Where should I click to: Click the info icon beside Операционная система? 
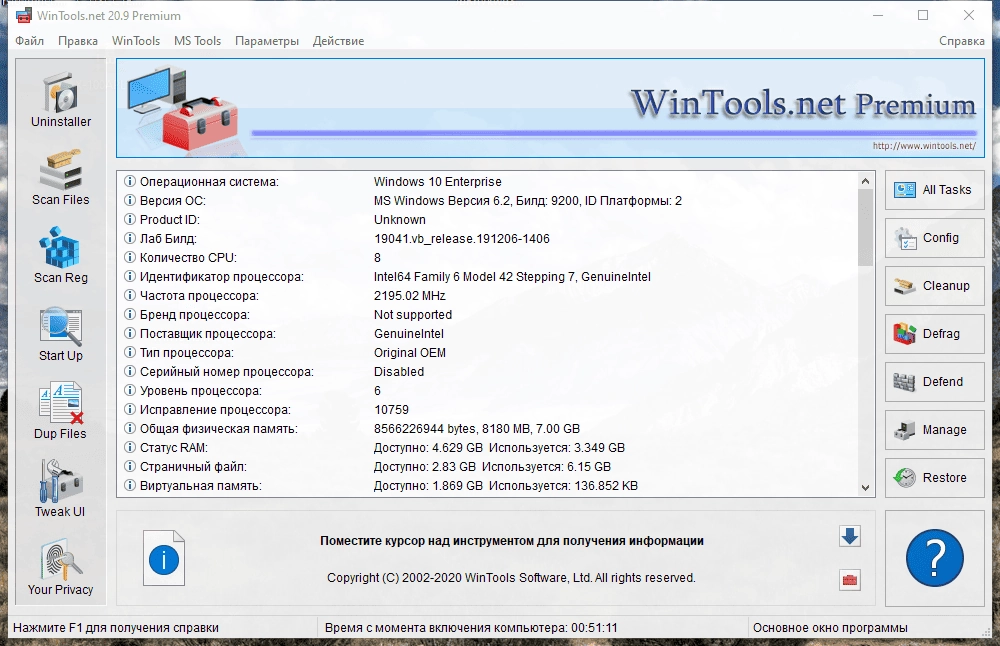click(x=129, y=181)
